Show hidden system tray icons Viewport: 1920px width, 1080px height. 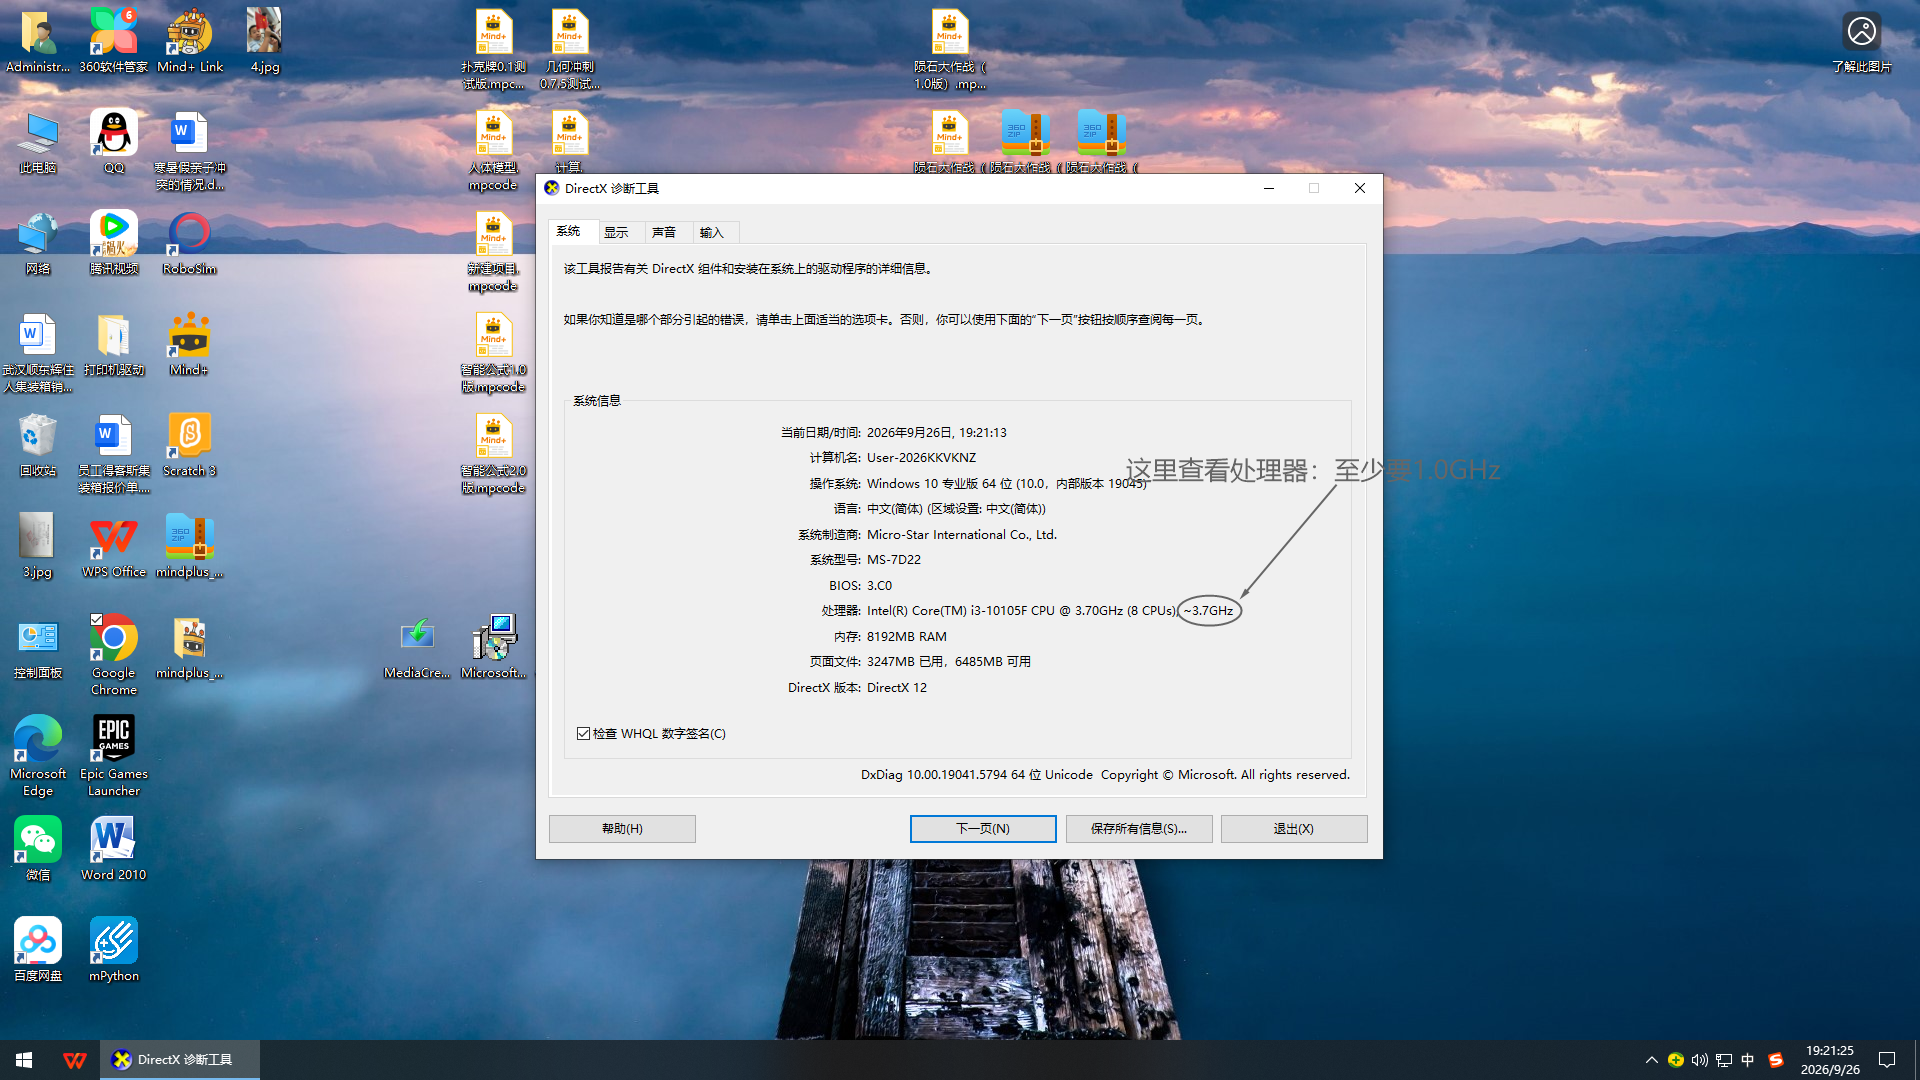pos(1652,1060)
